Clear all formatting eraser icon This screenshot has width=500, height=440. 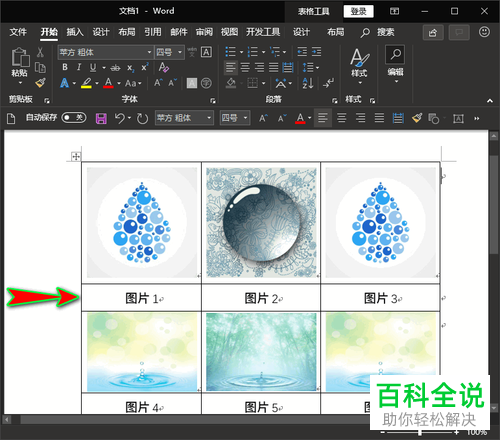(x=164, y=67)
